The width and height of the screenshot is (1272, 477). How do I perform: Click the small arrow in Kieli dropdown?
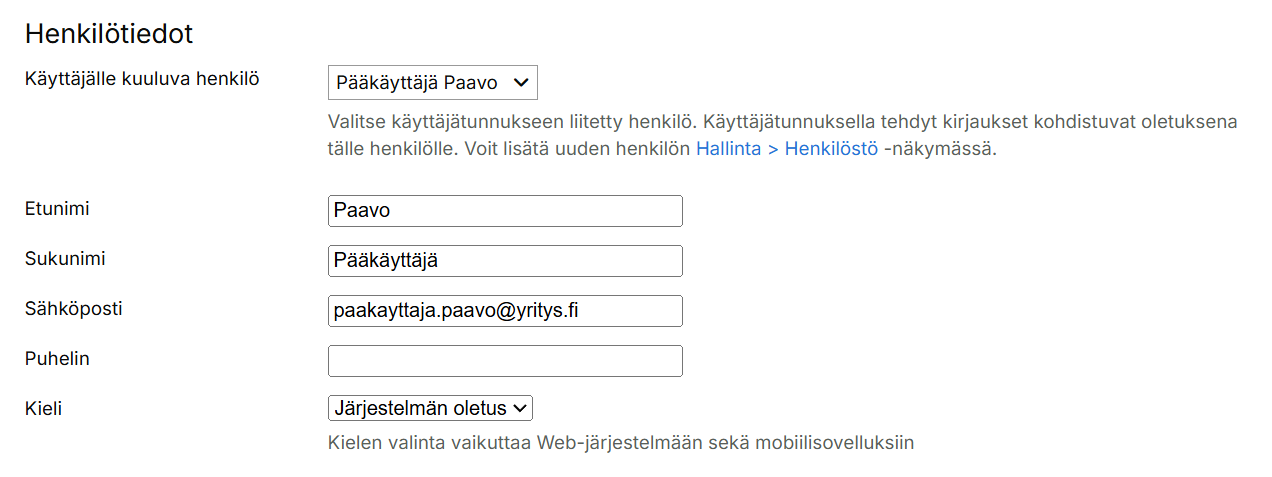tap(519, 408)
